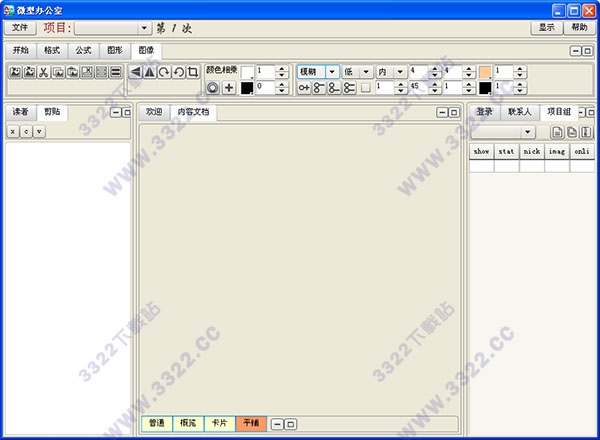This screenshot has width=600, height=440.
Task: Select the 普通 view button
Action: [x=157, y=423]
